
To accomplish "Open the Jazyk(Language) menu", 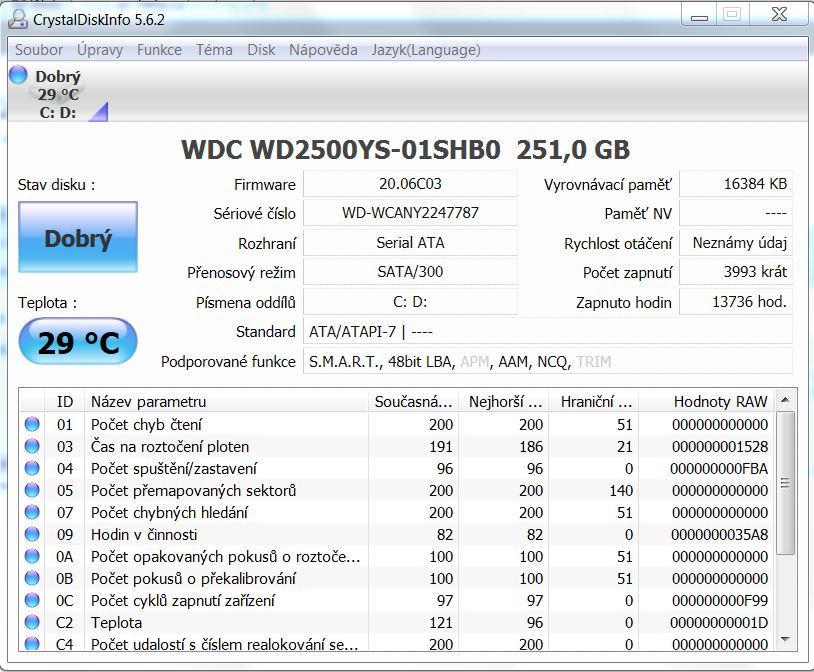I will (x=426, y=50).
